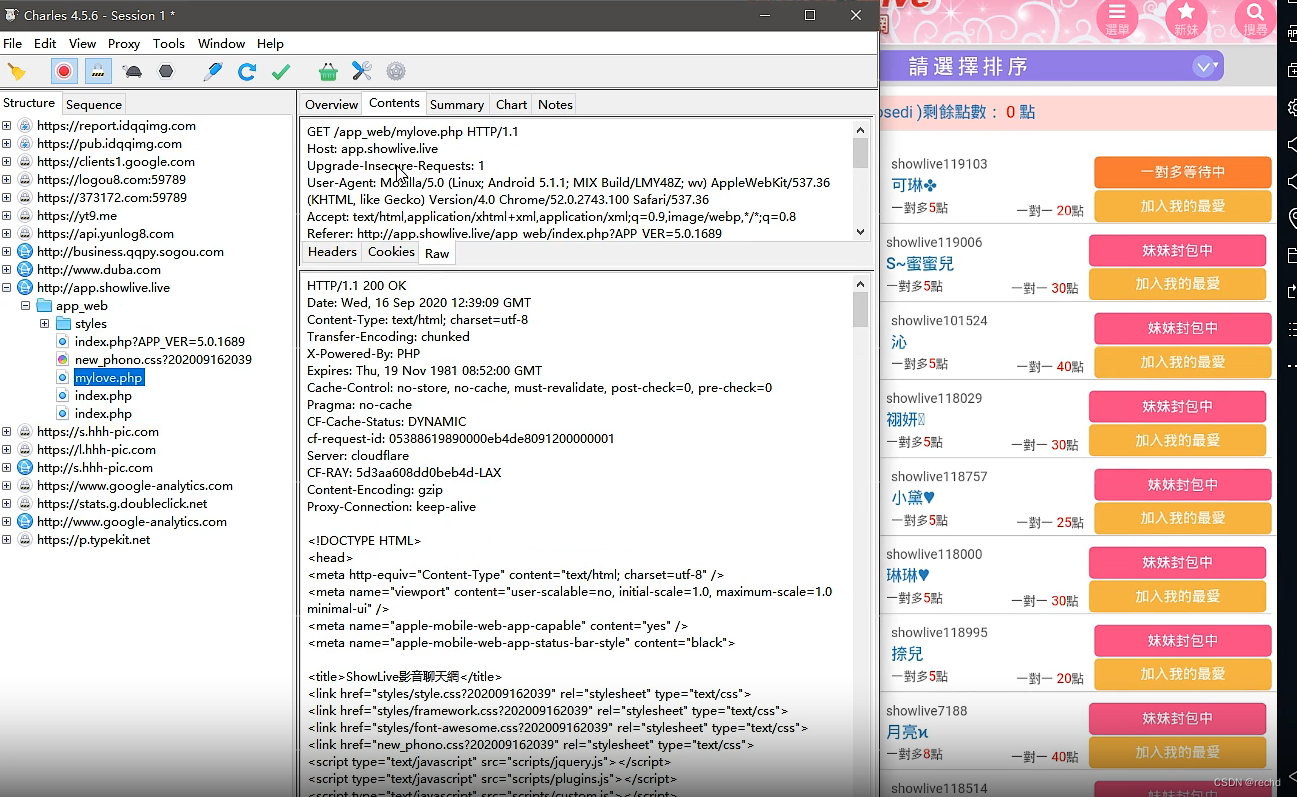Expand the styles folder
Image resolution: width=1297 pixels, height=797 pixels.
45,324
